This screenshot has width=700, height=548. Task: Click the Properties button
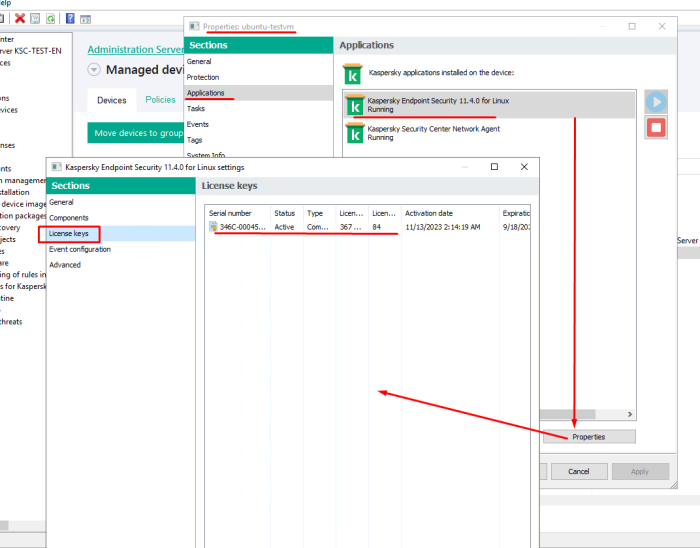pyautogui.click(x=589, y=437)
